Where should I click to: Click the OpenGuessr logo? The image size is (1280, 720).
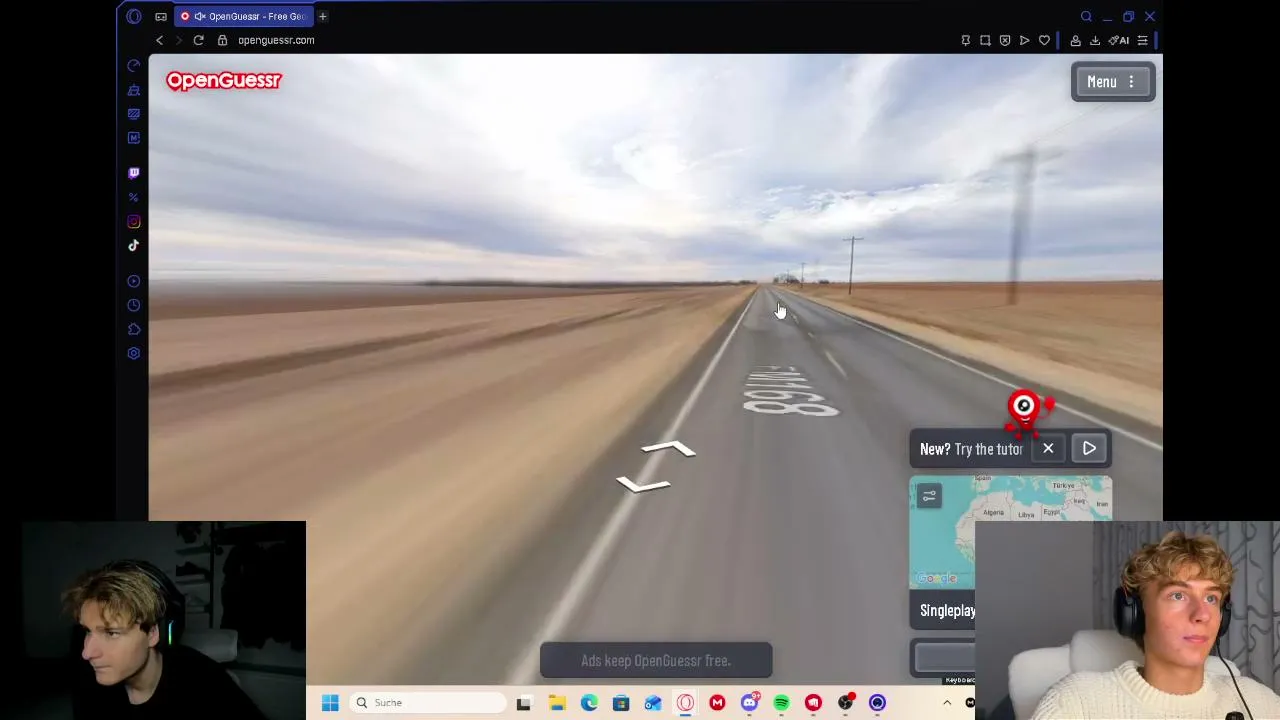point(224,81)
